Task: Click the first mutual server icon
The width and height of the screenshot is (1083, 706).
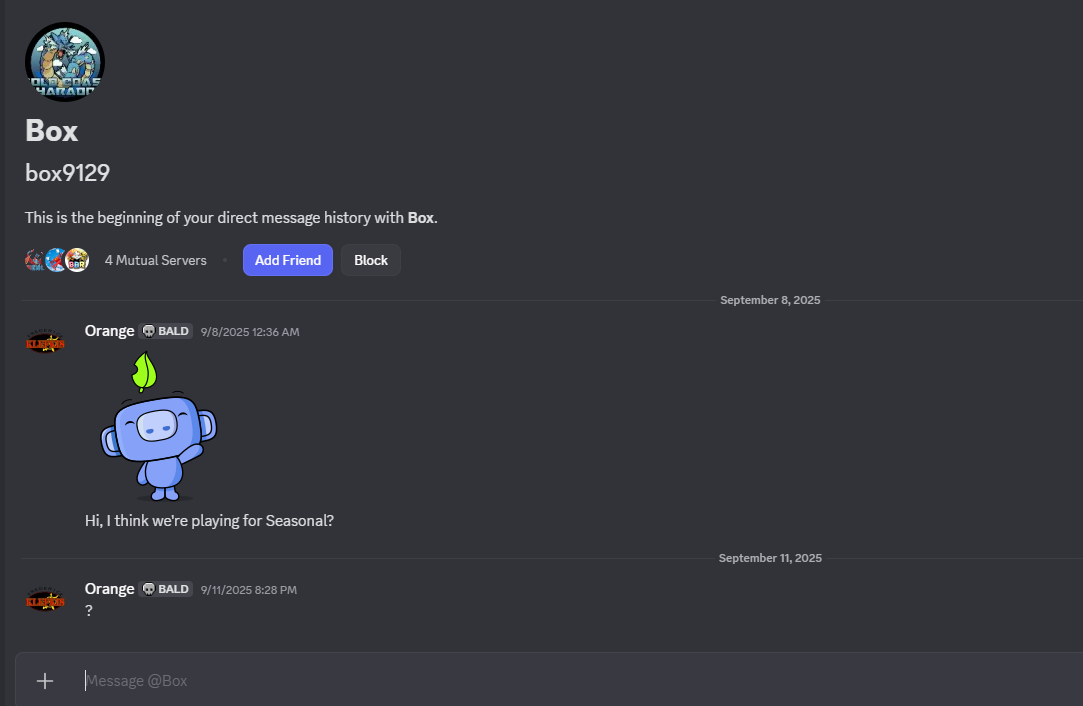Action: [x=35, y=261]
